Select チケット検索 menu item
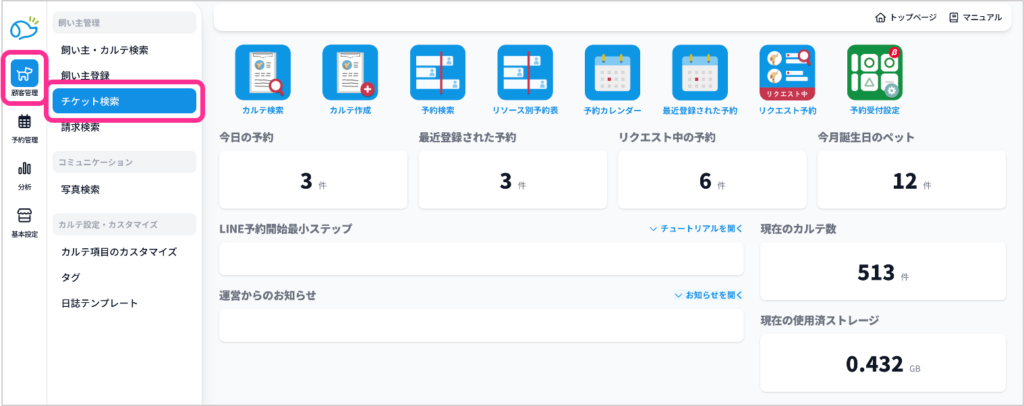1024x406 pixels. click(x=124, y=101)
